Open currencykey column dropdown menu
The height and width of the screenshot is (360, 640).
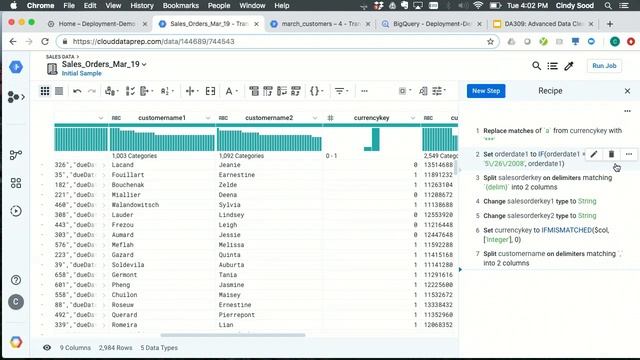[413, 118]
